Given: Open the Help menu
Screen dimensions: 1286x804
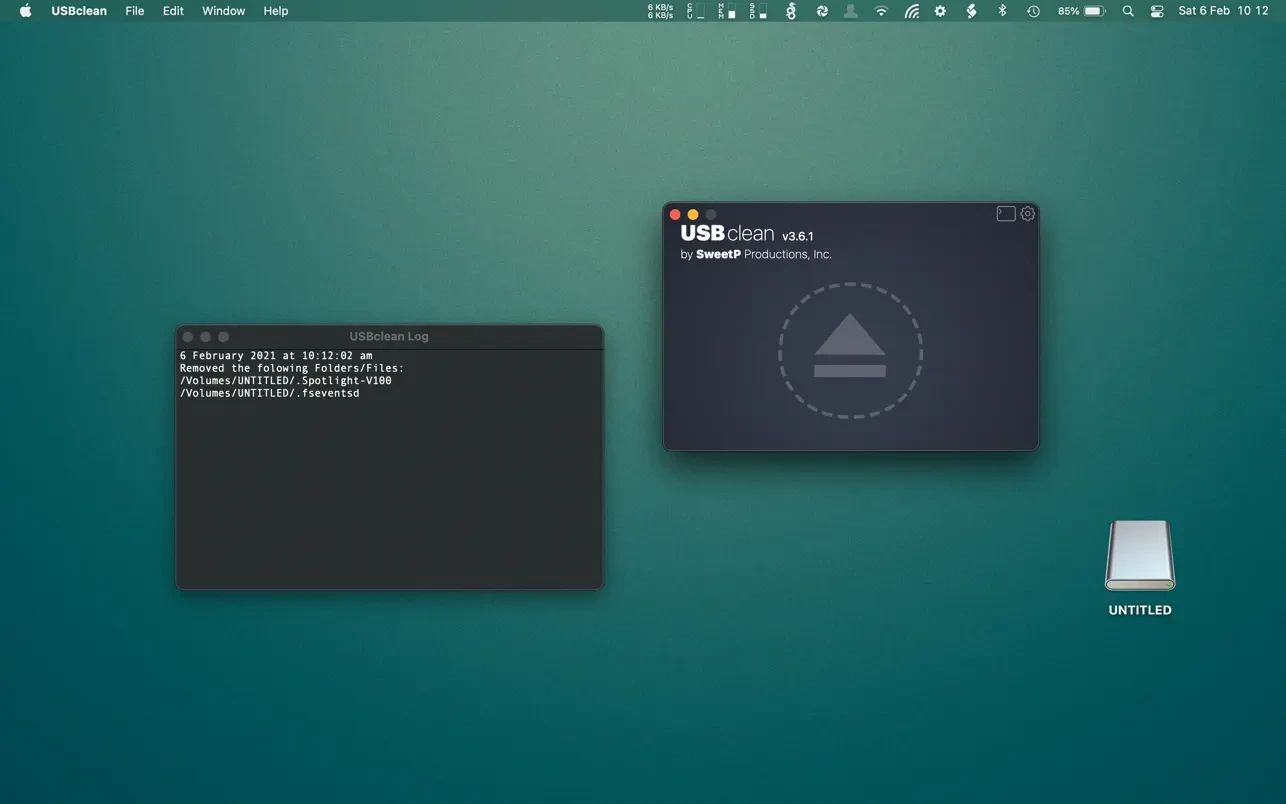Looking at the screenshot, I should point(276,11).
